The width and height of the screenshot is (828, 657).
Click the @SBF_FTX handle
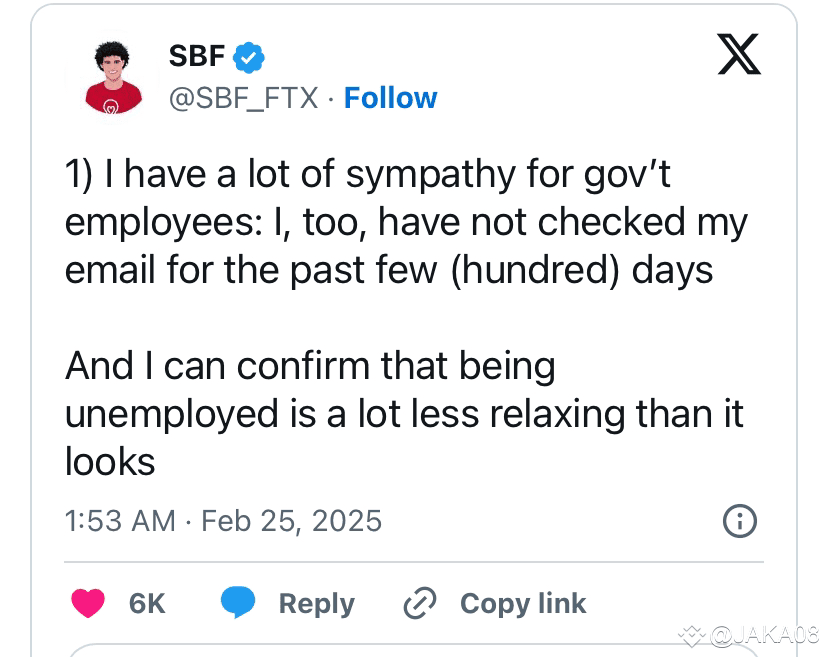[243, 98]
